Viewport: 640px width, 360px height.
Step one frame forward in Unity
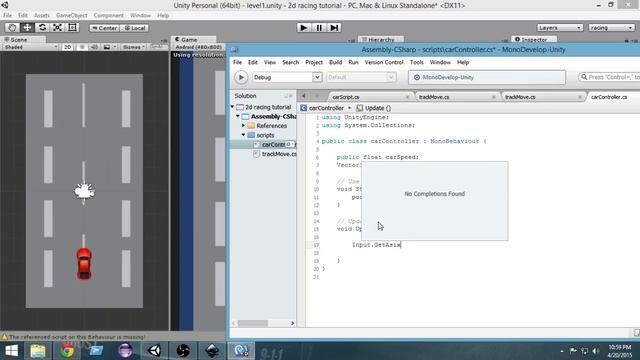pyautogui.click(x=334, y=27)
